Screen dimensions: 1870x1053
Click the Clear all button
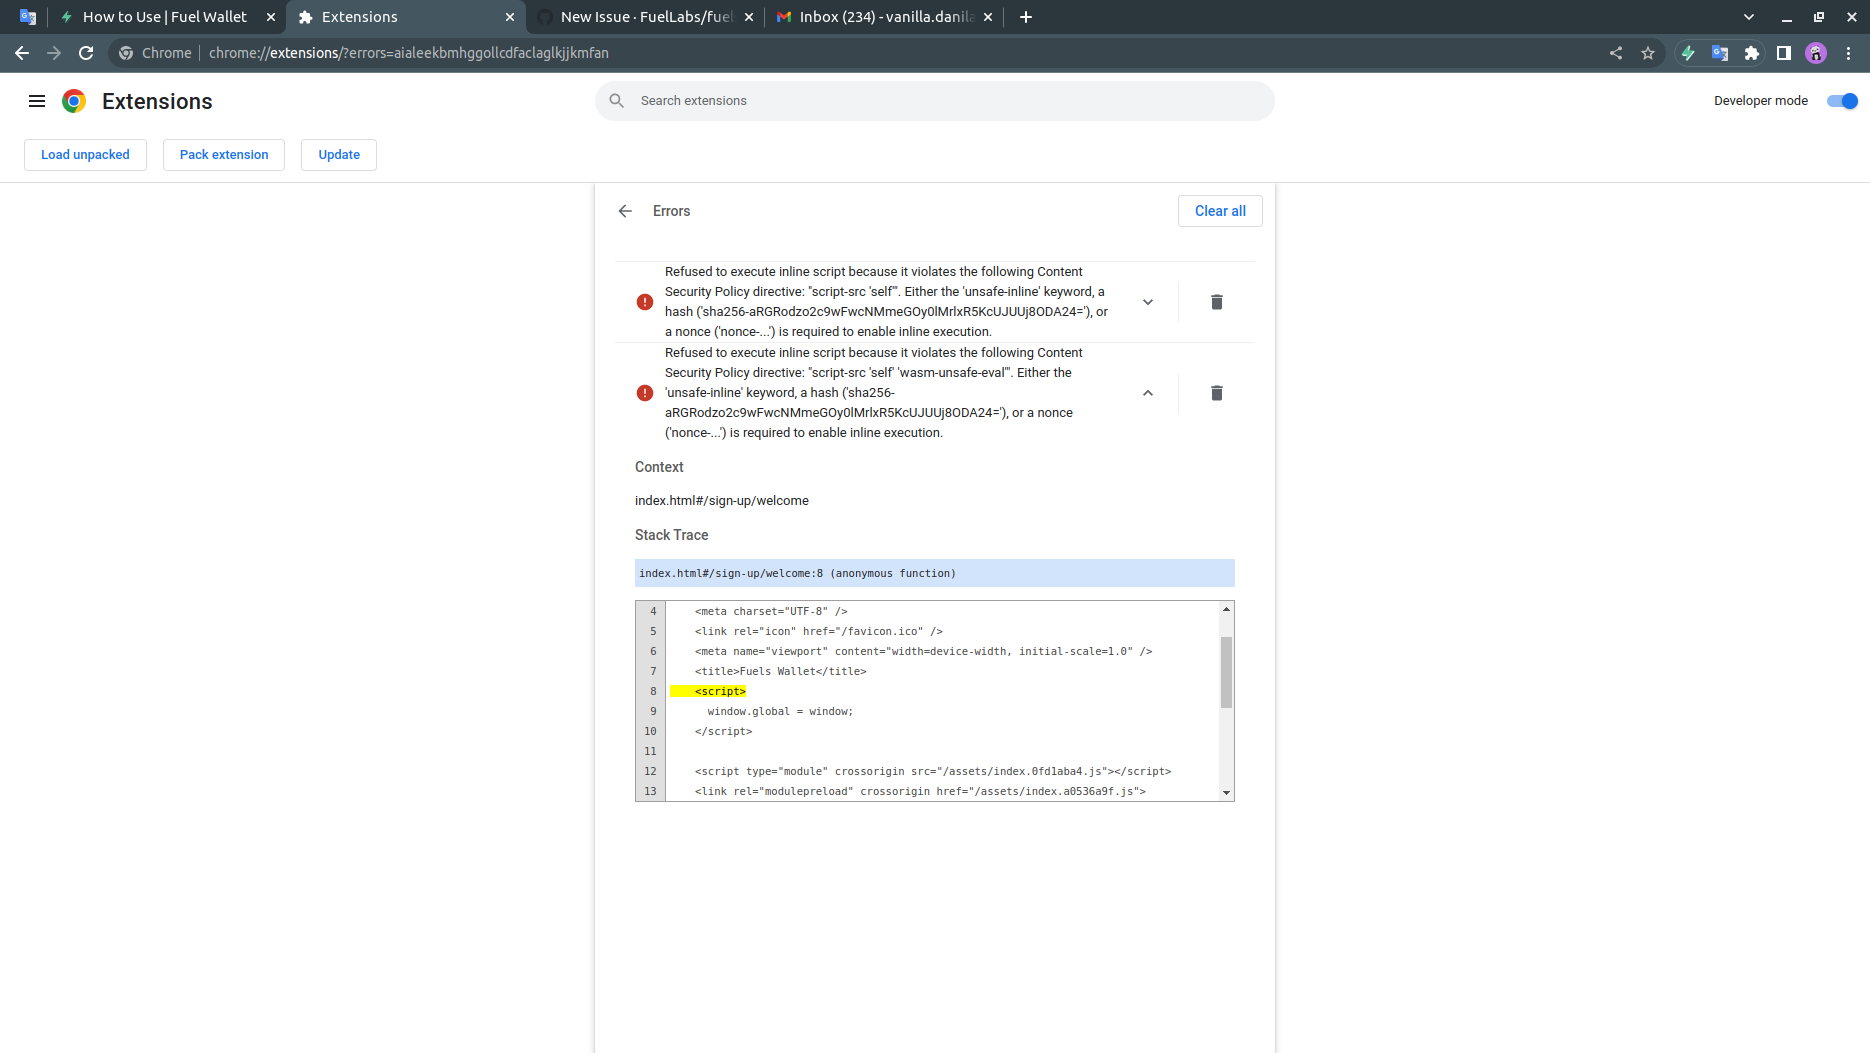(1220, 211)
